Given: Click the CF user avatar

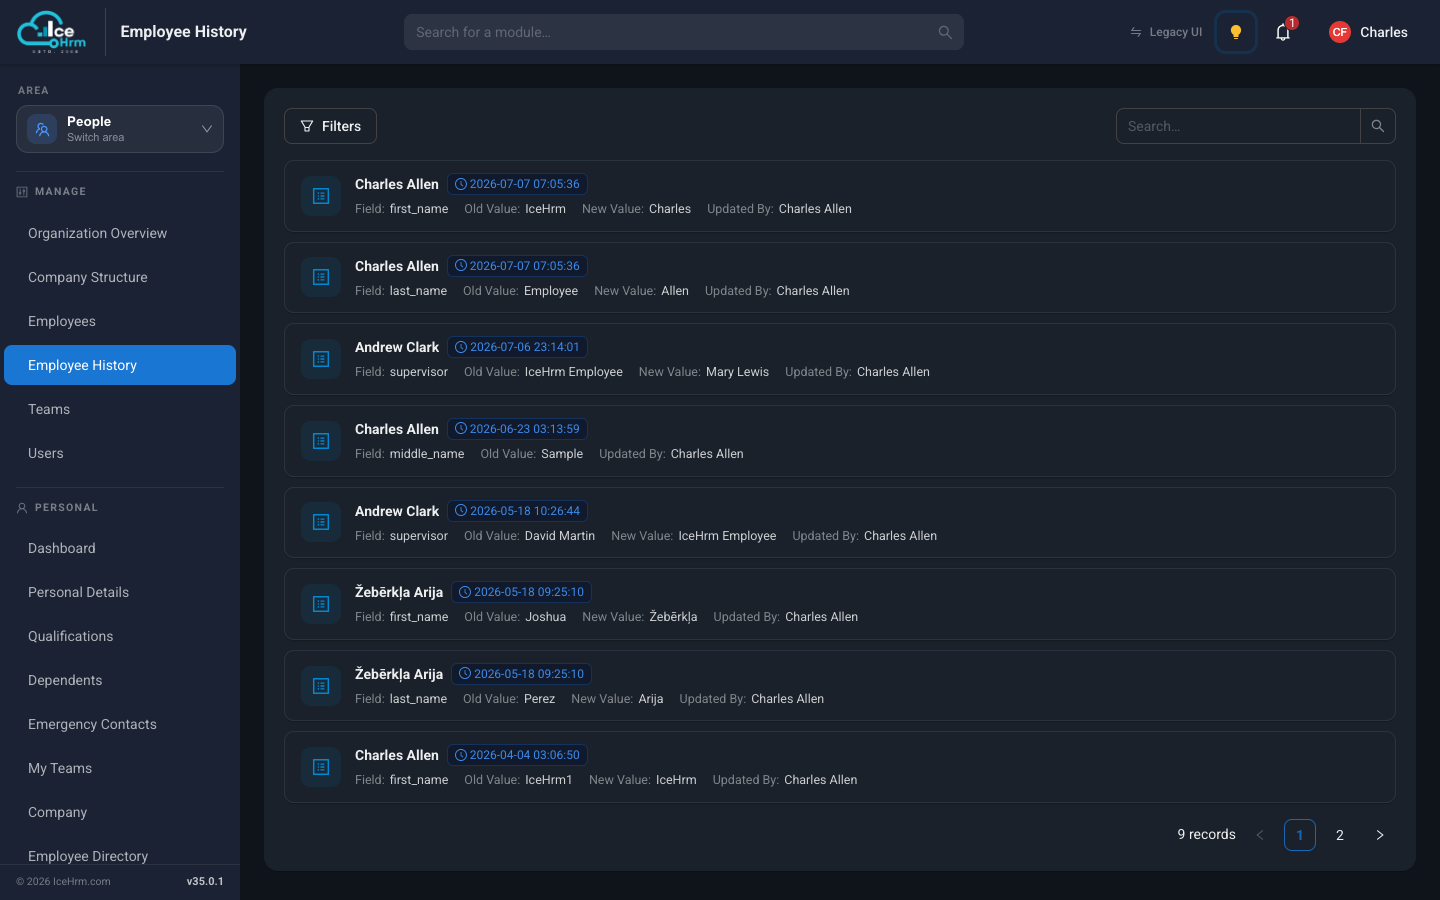Looking at the screenshot, I should point(1340,32).
